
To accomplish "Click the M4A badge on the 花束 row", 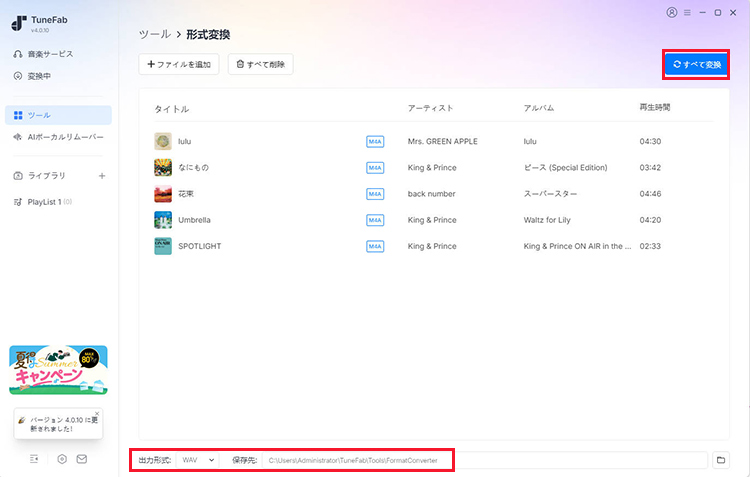I will pyautogui.click(x=375, y=194).
